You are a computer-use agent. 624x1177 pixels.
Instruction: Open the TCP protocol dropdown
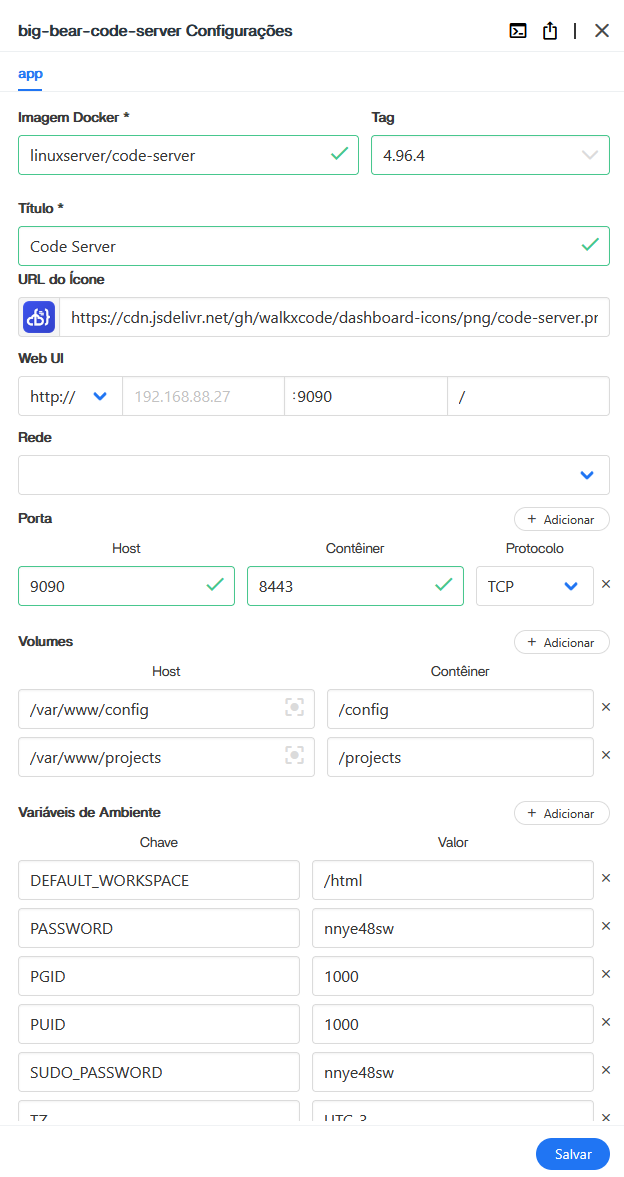(535, 585)
